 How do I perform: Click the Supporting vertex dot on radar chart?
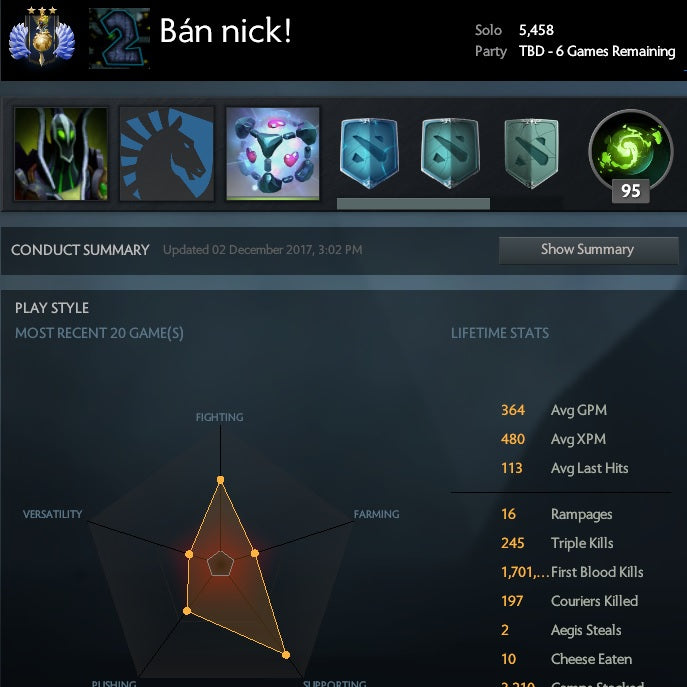tap(286, 655)
